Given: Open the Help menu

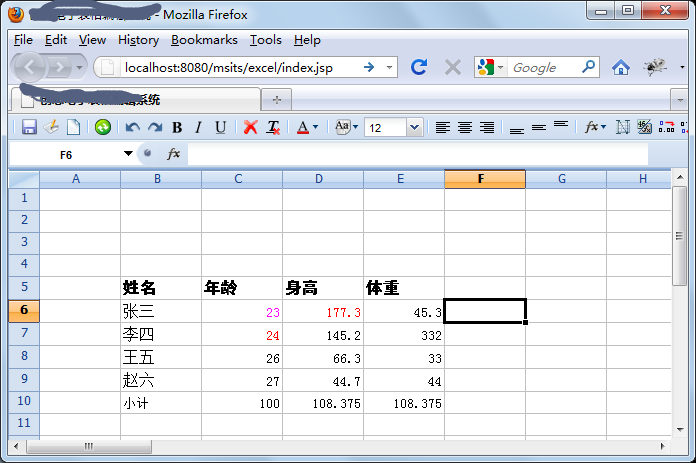Looking at the screenshot, I should coord(307,40).
